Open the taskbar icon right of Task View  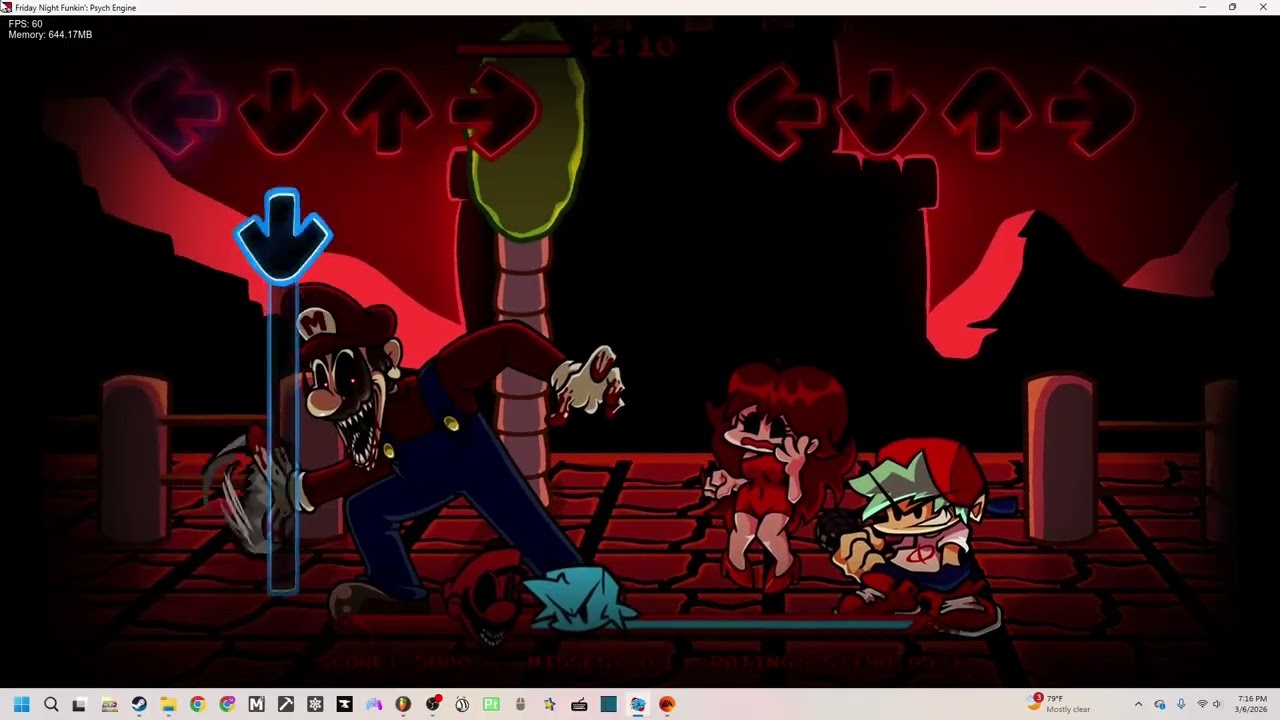pos(110,704)
